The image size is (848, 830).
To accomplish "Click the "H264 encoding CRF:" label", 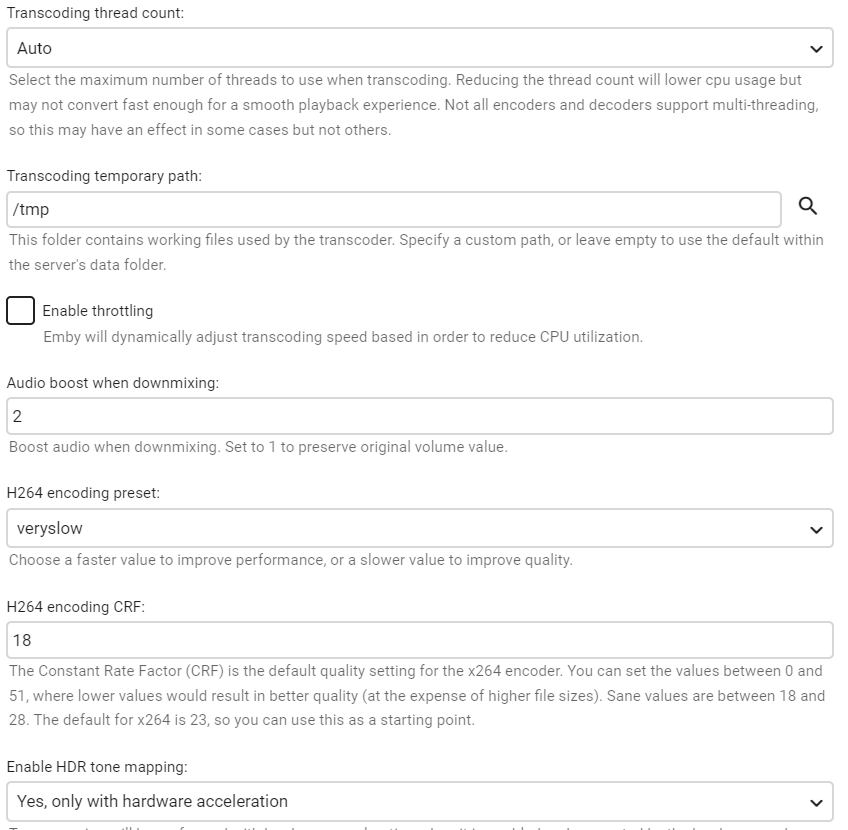I will tap(76, 606).
